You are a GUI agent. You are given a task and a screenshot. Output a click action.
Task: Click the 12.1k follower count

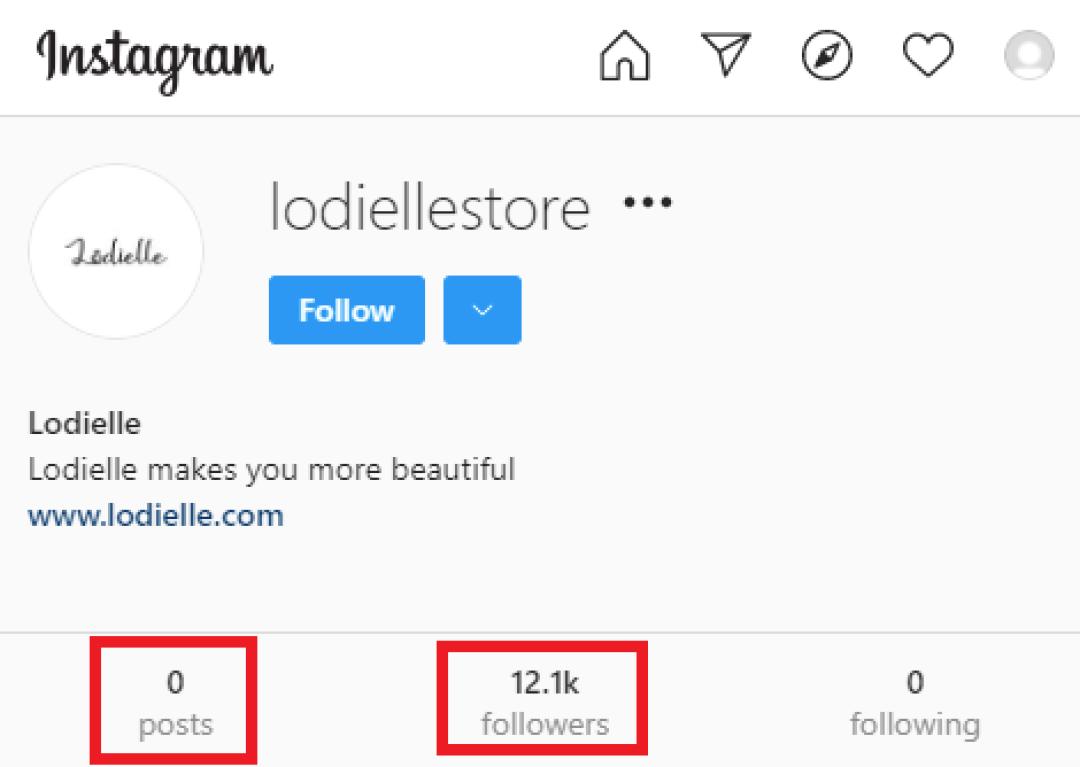tap(545, 683)
